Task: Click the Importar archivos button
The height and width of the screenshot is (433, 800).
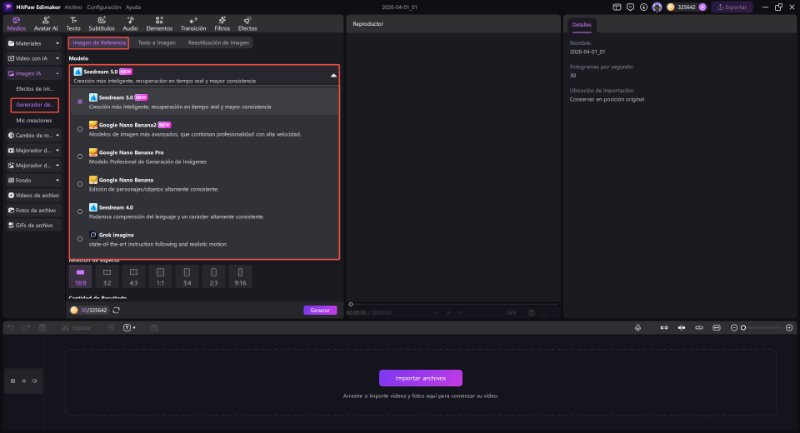Action: (420, 378)
